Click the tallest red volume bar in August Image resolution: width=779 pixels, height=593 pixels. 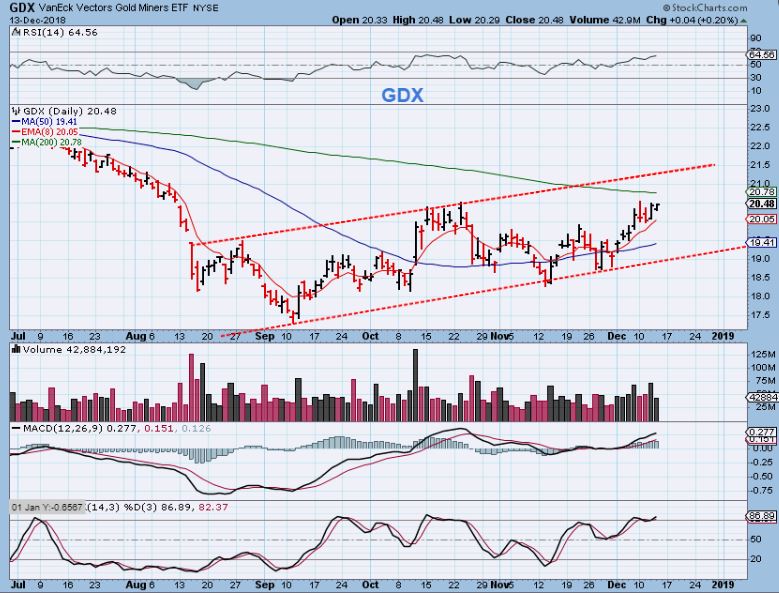(x=191, y=388)
